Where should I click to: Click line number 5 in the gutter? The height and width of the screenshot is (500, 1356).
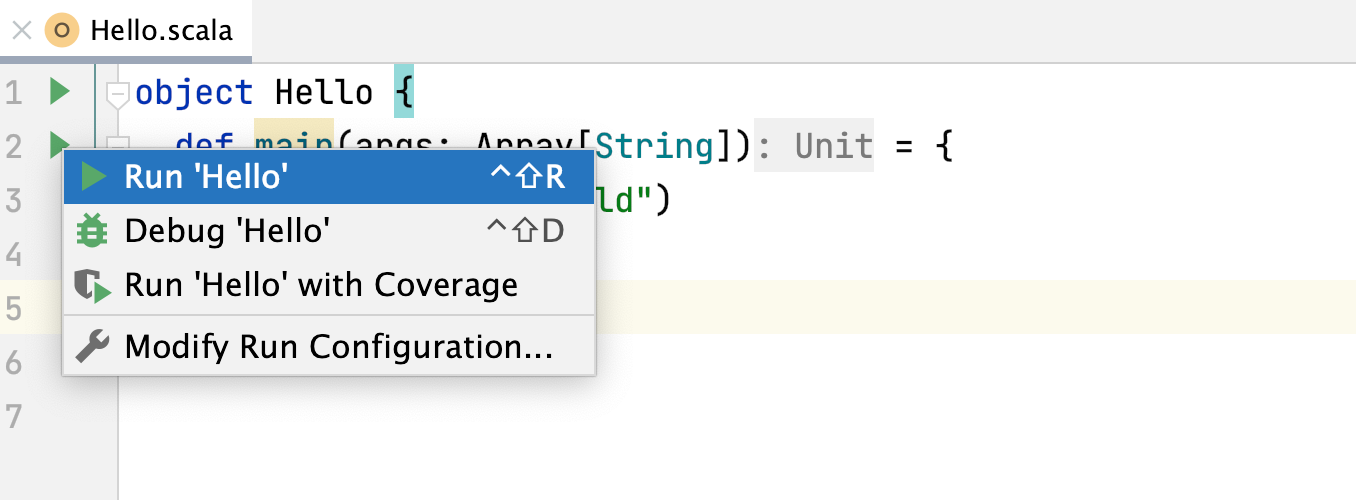point(13,308)
